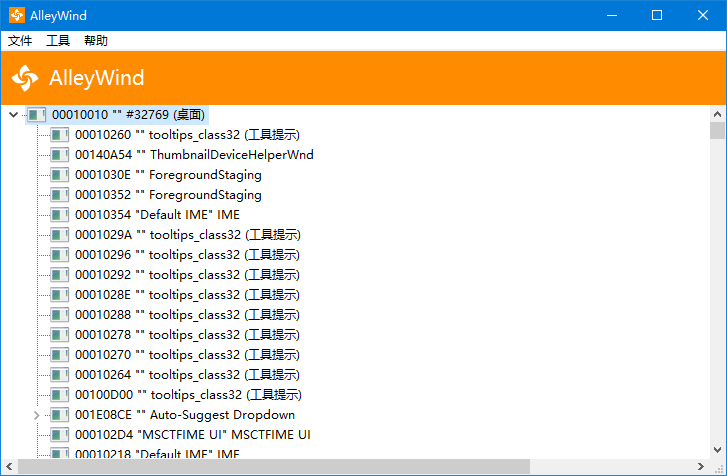Click window icon beside 00010354 Default IME
The height and width of the screenshot is (476, 727).
[60, 215]
